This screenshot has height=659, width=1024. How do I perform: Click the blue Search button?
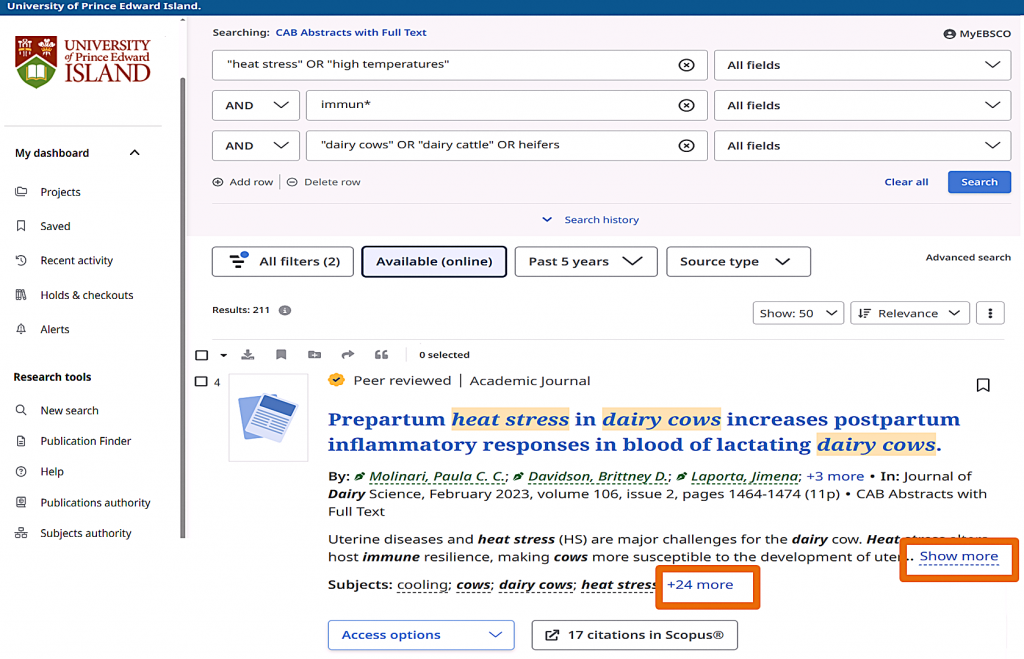pos(979,182)
